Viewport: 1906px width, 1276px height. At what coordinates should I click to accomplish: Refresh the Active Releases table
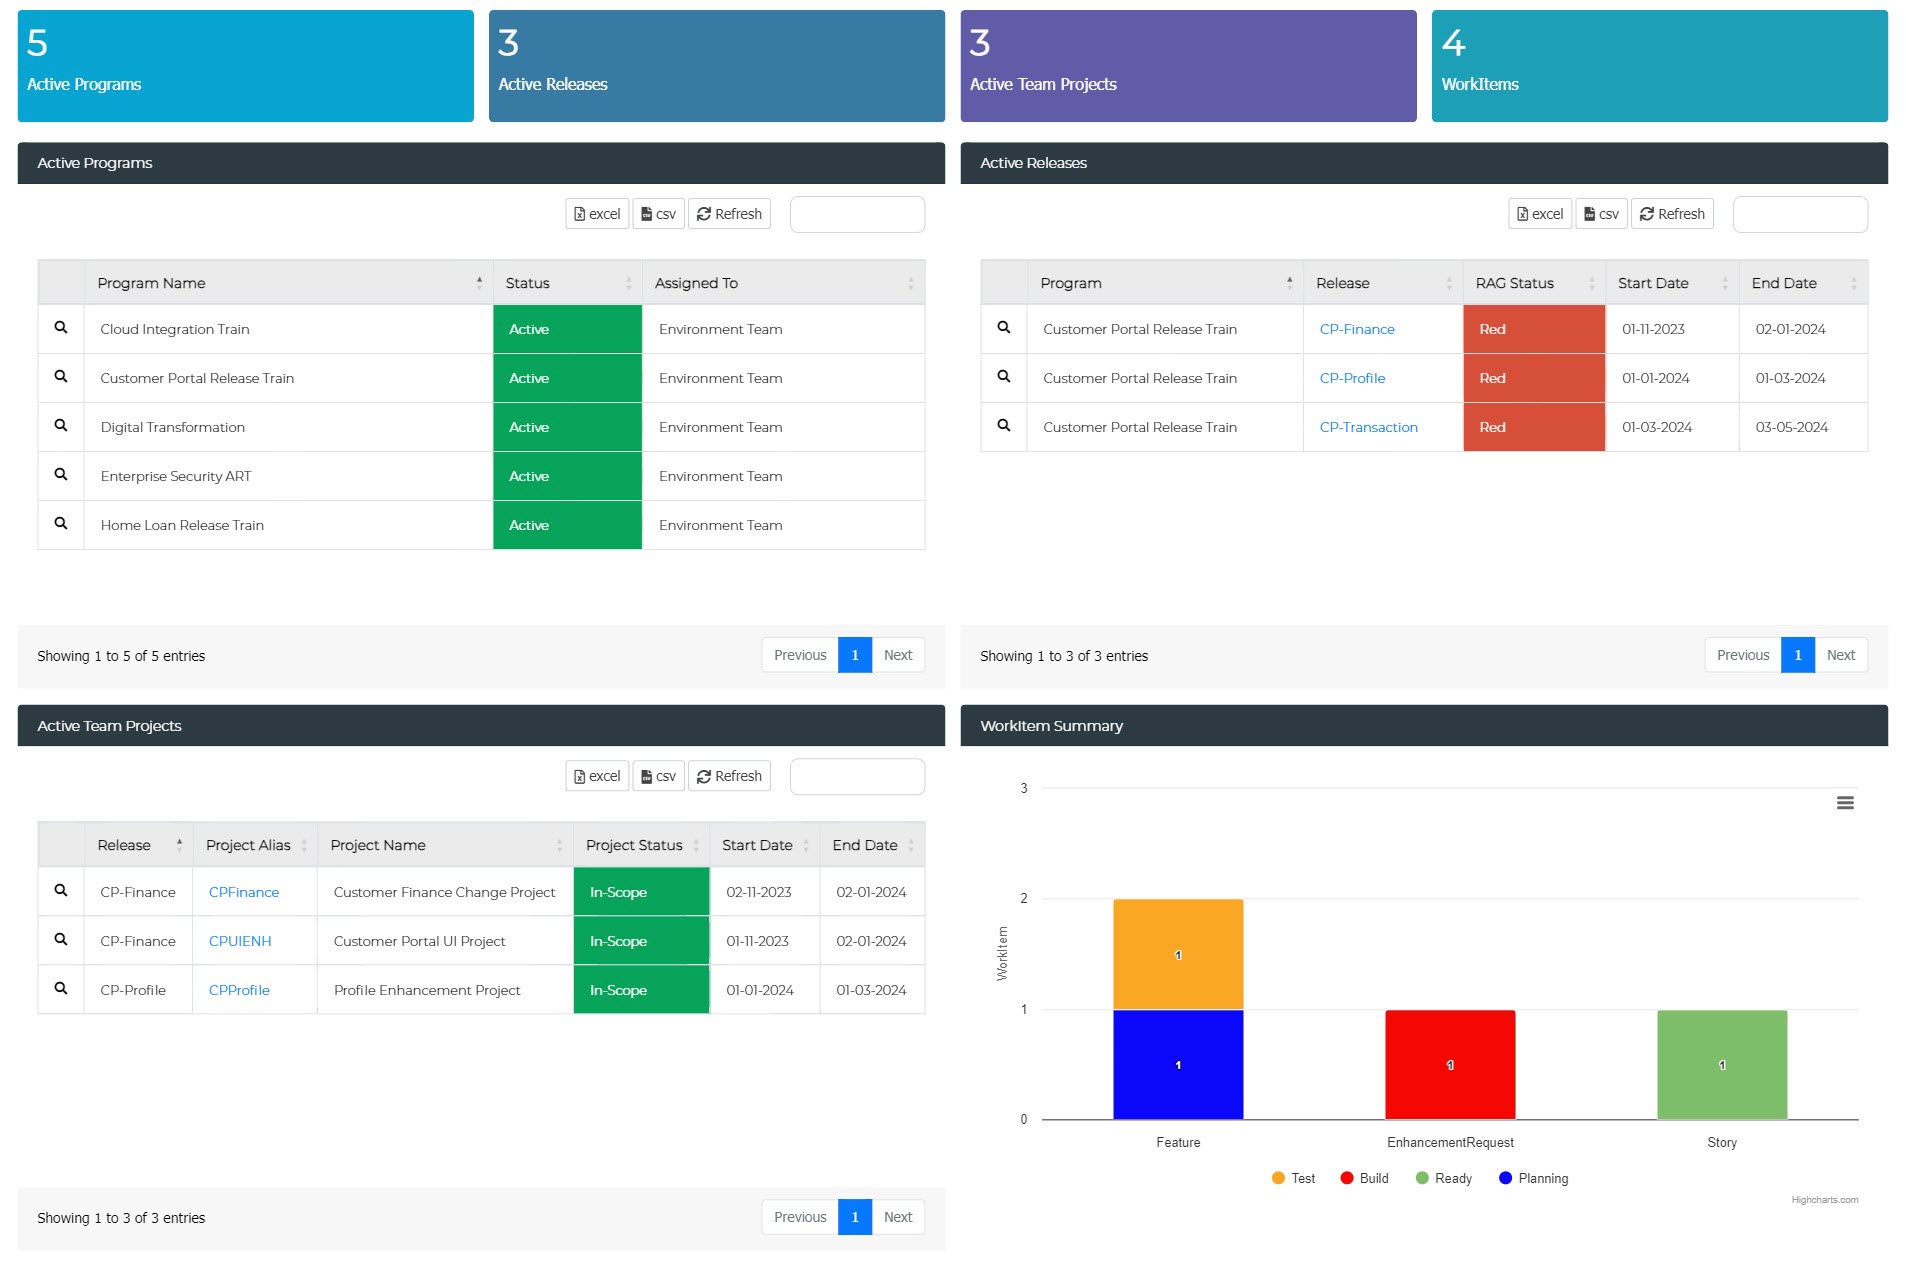[1672, 214]
